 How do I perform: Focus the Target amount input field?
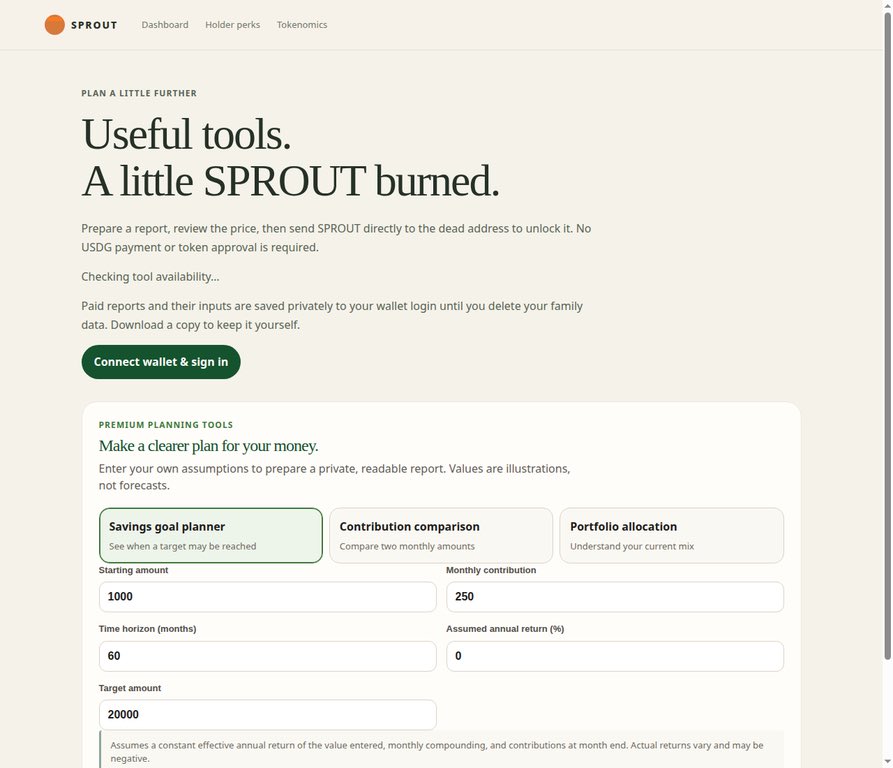coord(268,714)
